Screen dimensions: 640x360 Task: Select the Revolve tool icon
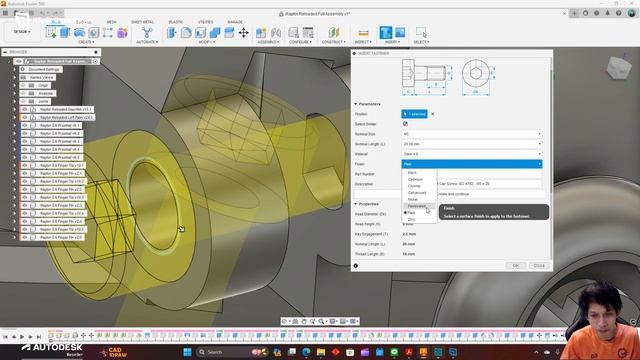pos(79,33)
